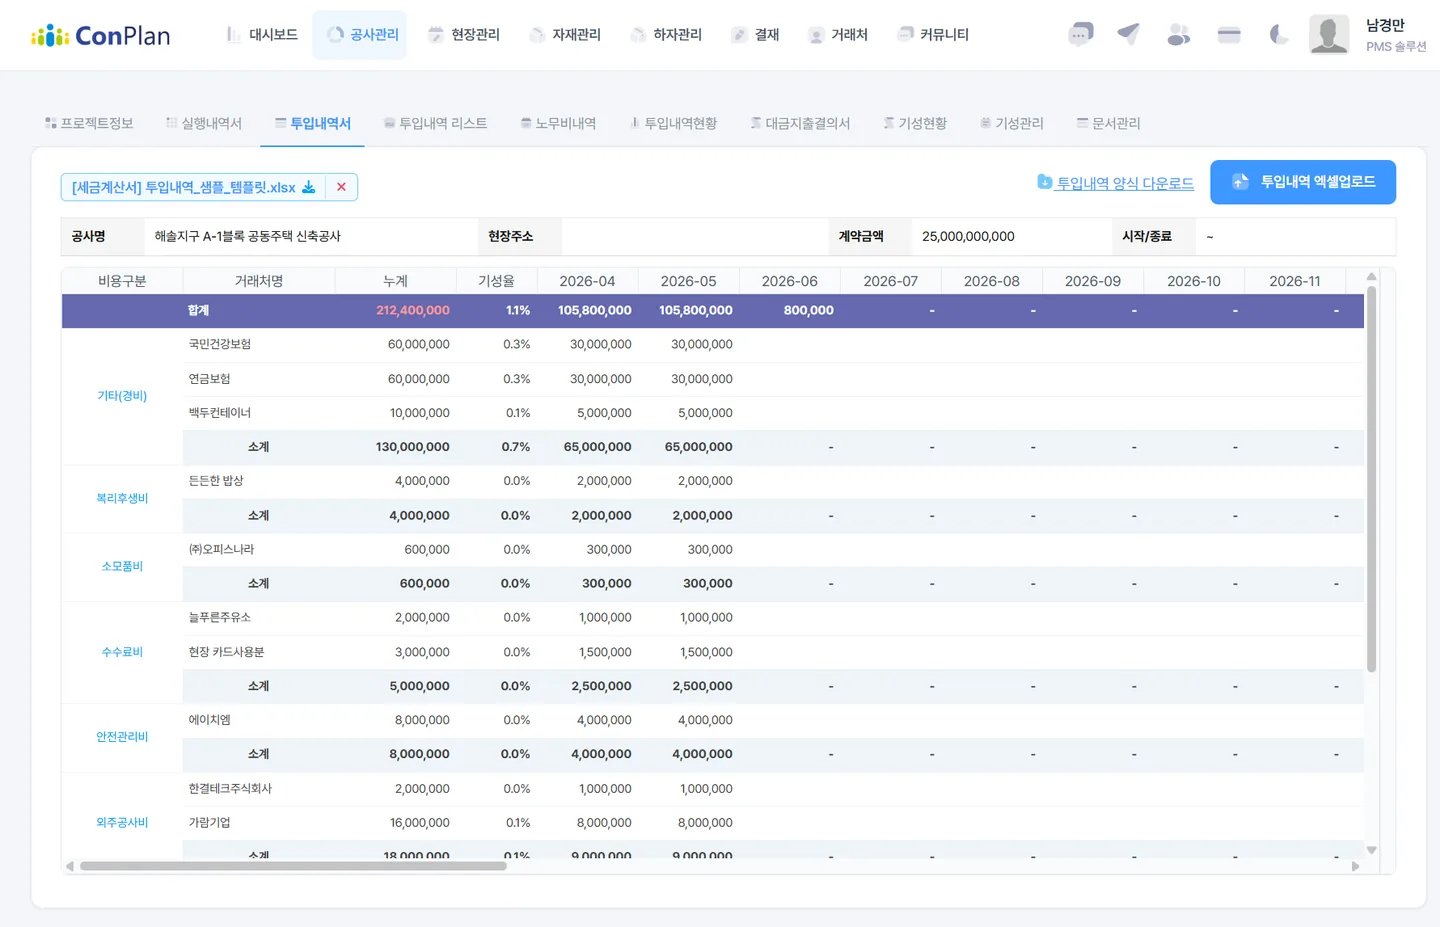Open the 하자관리 menu
This screenshot has width=1440, height=927.
(666, 35)
